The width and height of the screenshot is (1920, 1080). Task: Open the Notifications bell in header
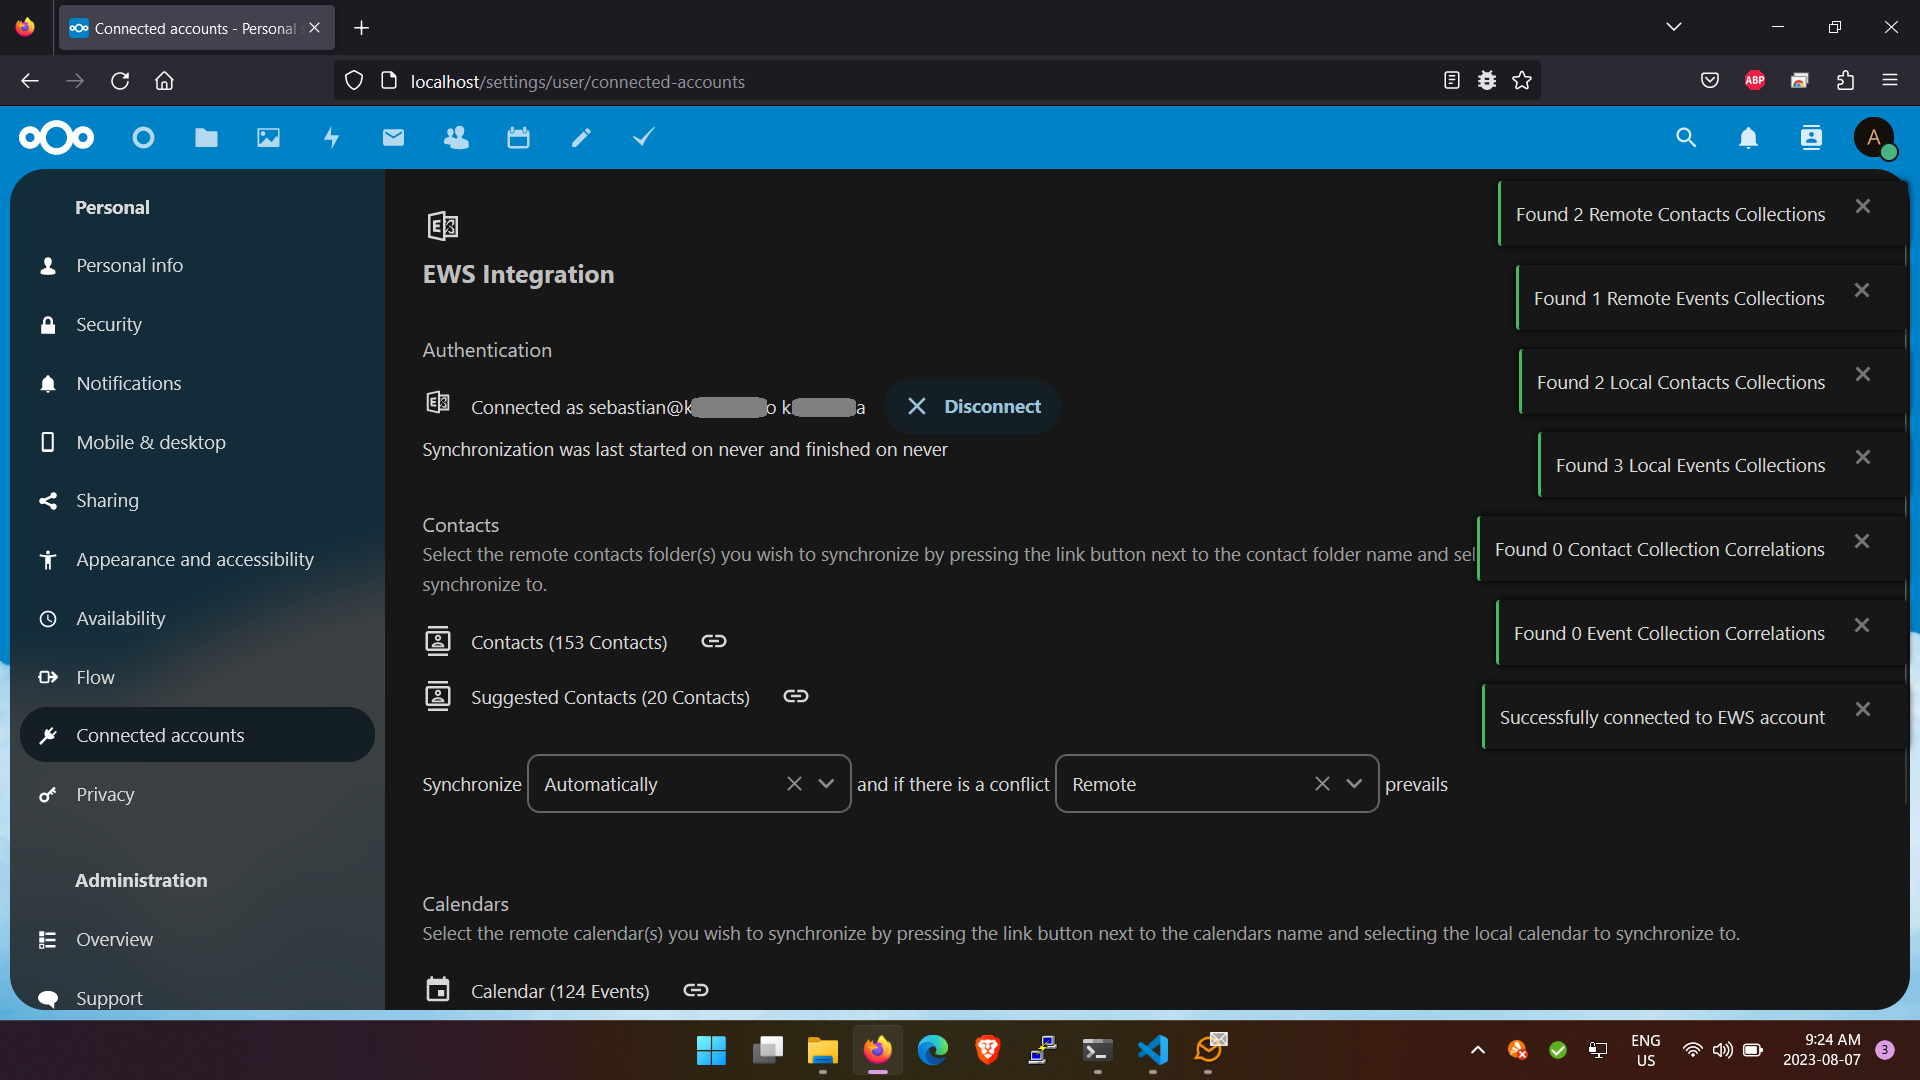pos(1748,138)
